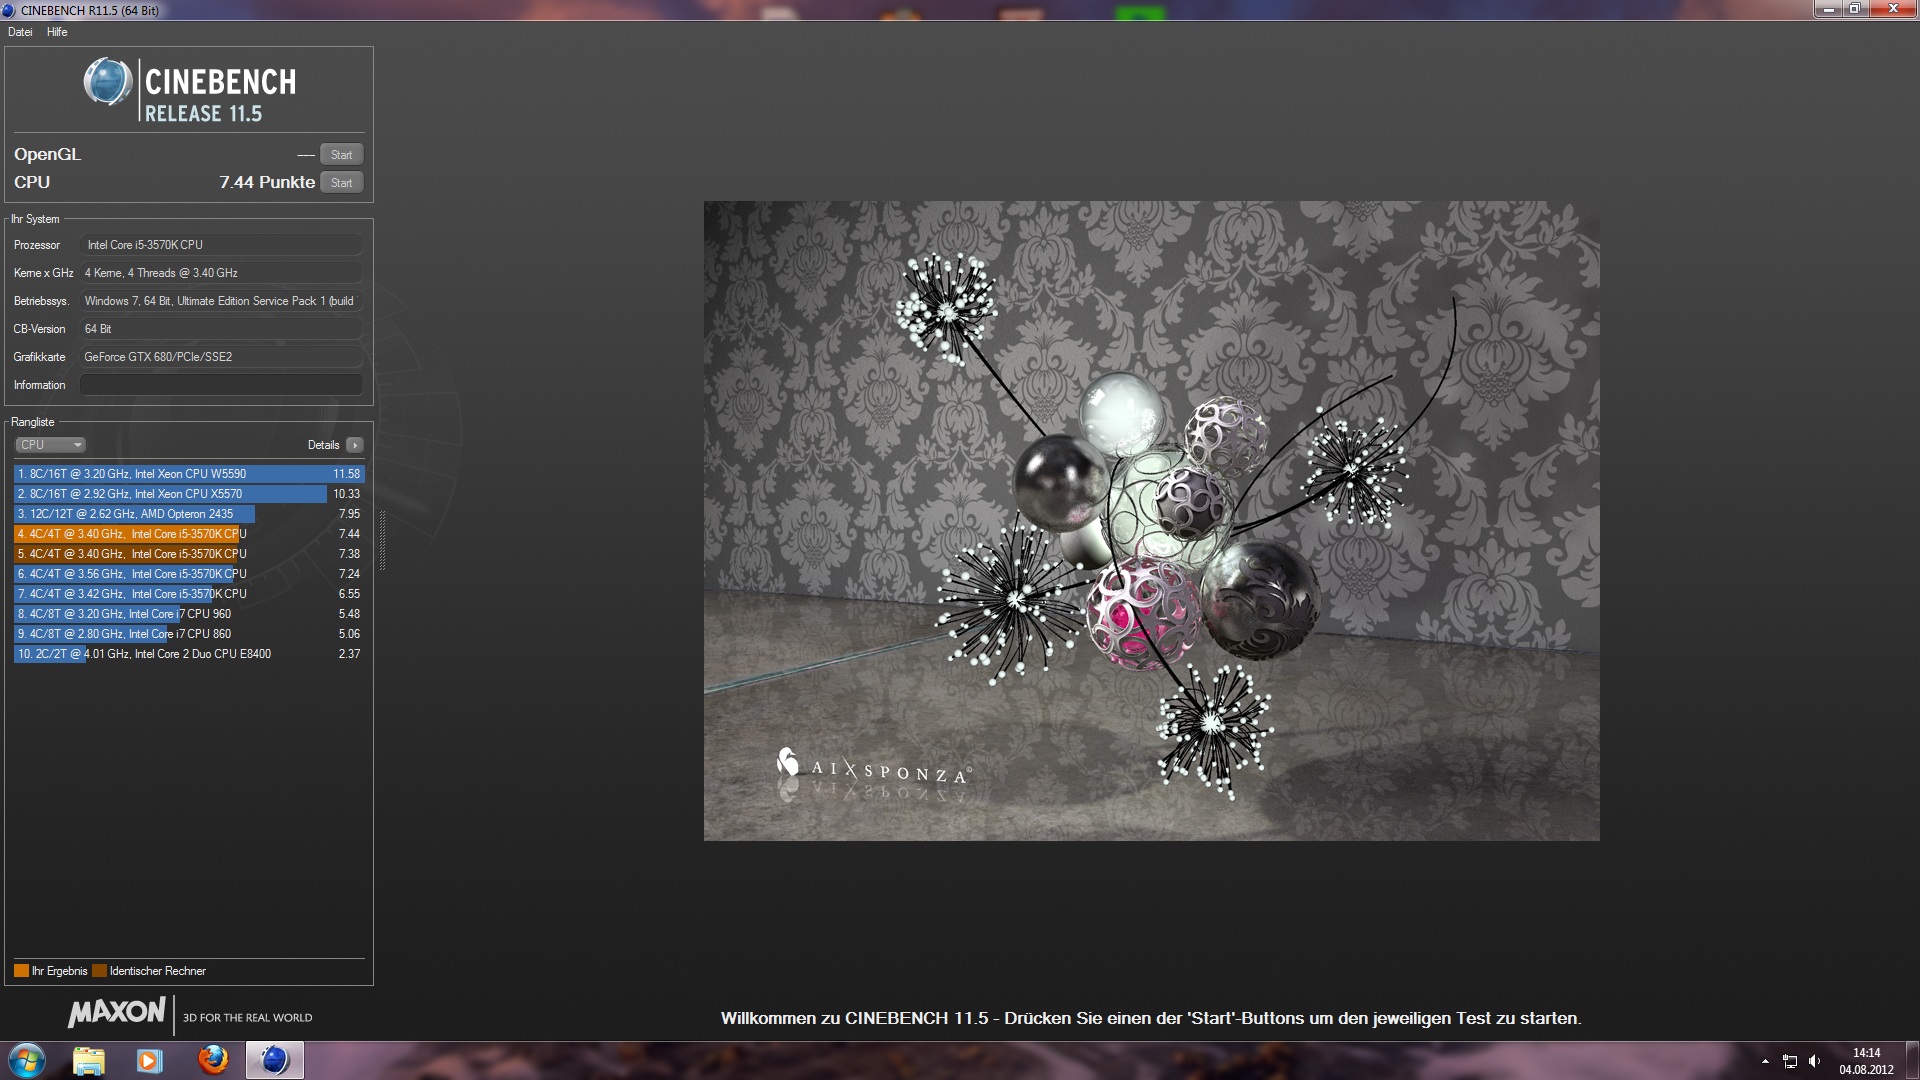The width and height of the screenshot is (1920, 1080).
Task: Open the Datei menu
Action: click(20, 32)
